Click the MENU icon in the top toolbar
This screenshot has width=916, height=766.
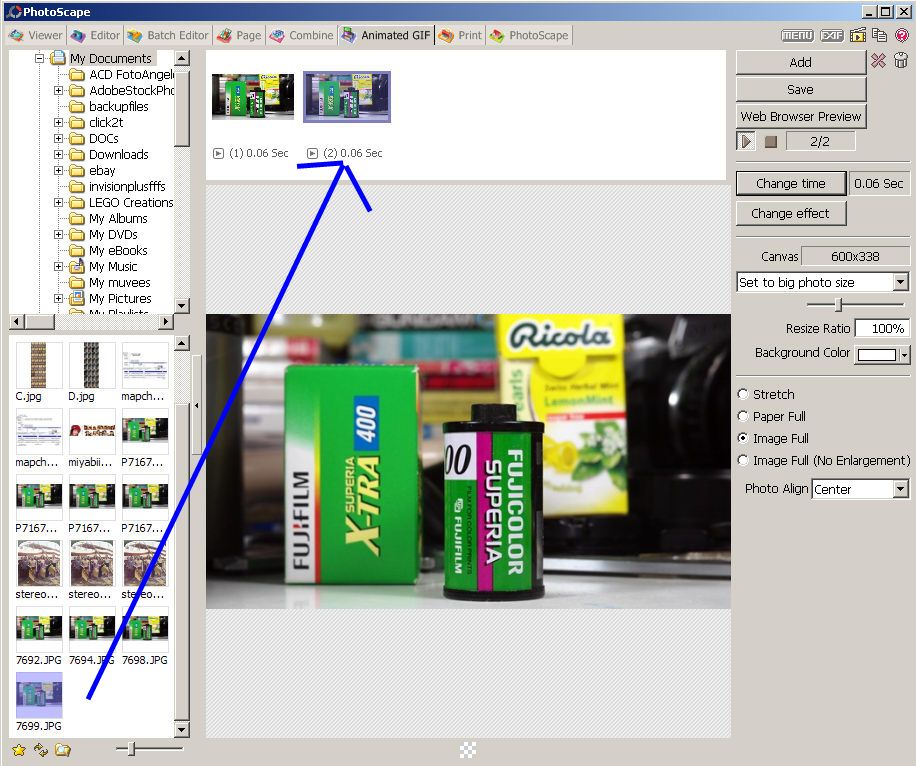(x=797, y=35)
